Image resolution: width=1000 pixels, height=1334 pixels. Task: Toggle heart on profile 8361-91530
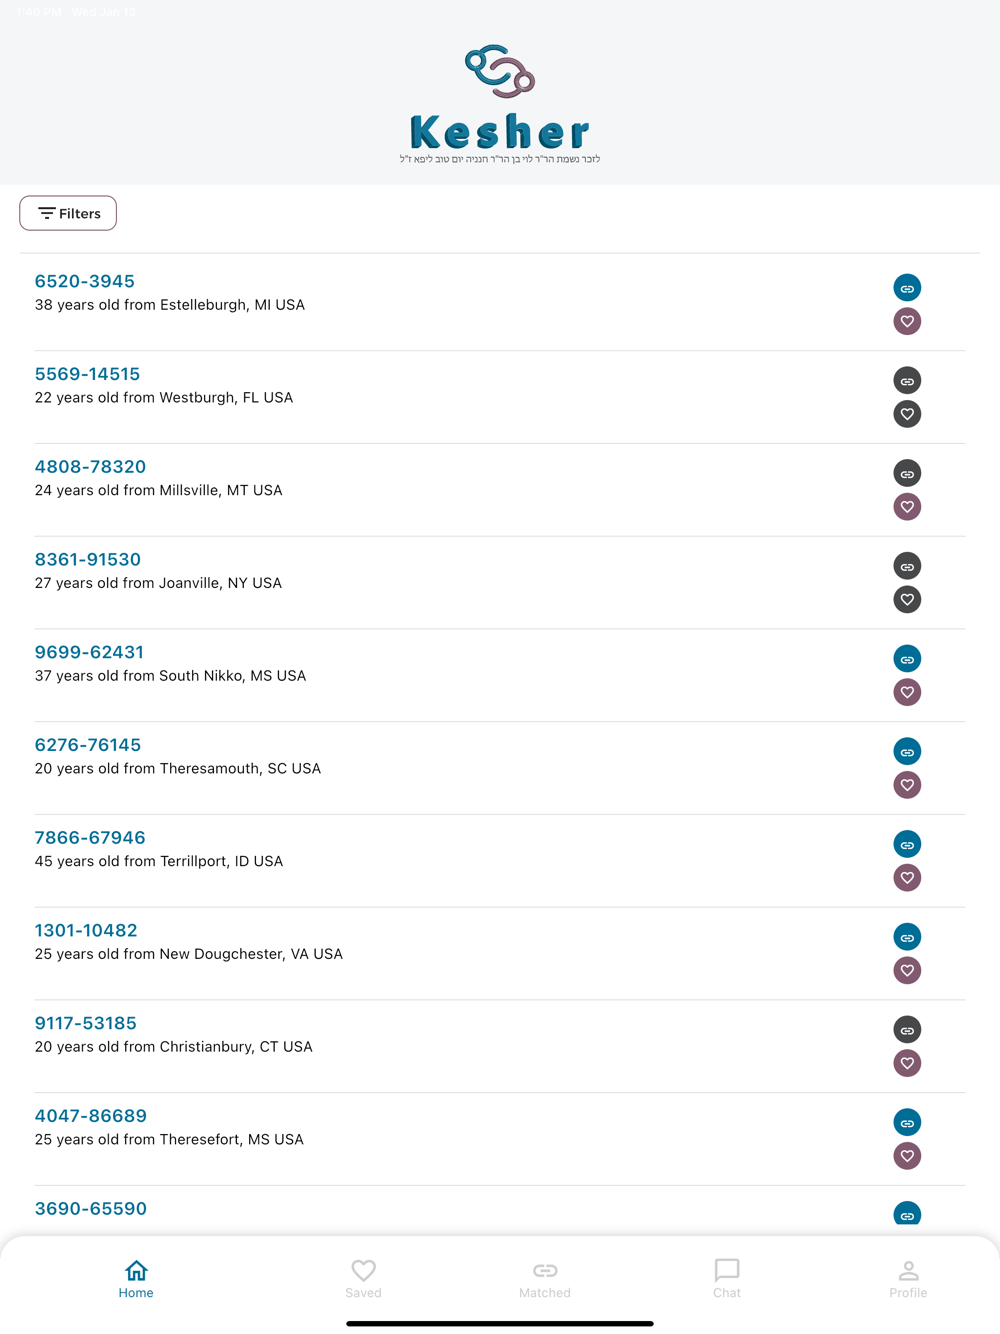click(907, 599)
